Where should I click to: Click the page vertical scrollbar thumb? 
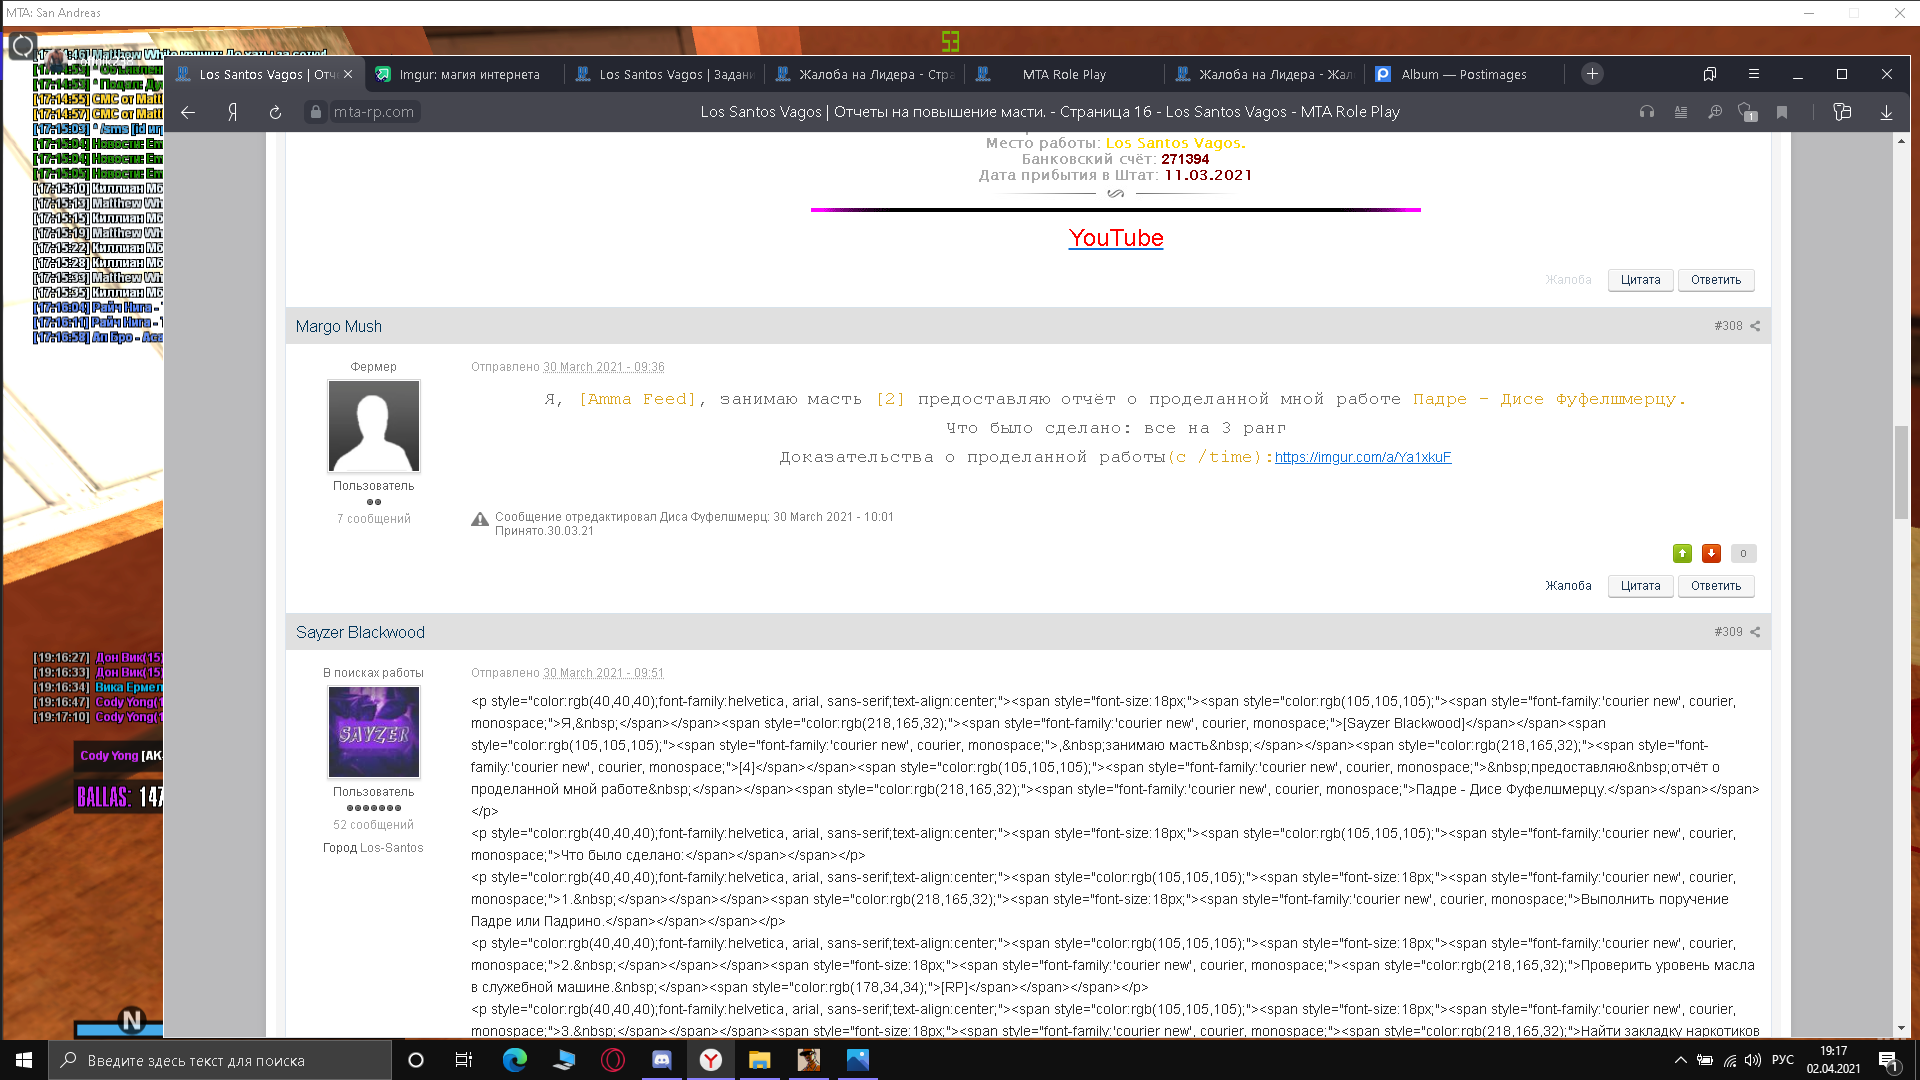click(1901, 472)
